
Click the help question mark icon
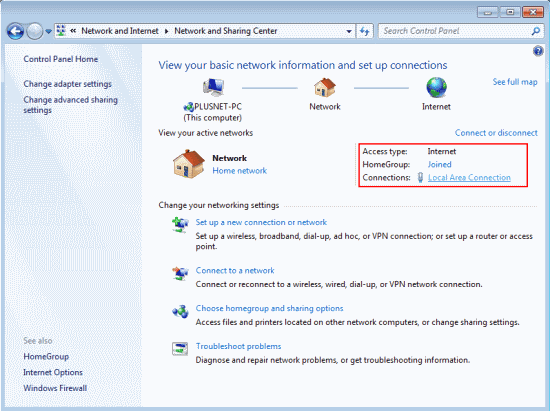click(538, 51)
